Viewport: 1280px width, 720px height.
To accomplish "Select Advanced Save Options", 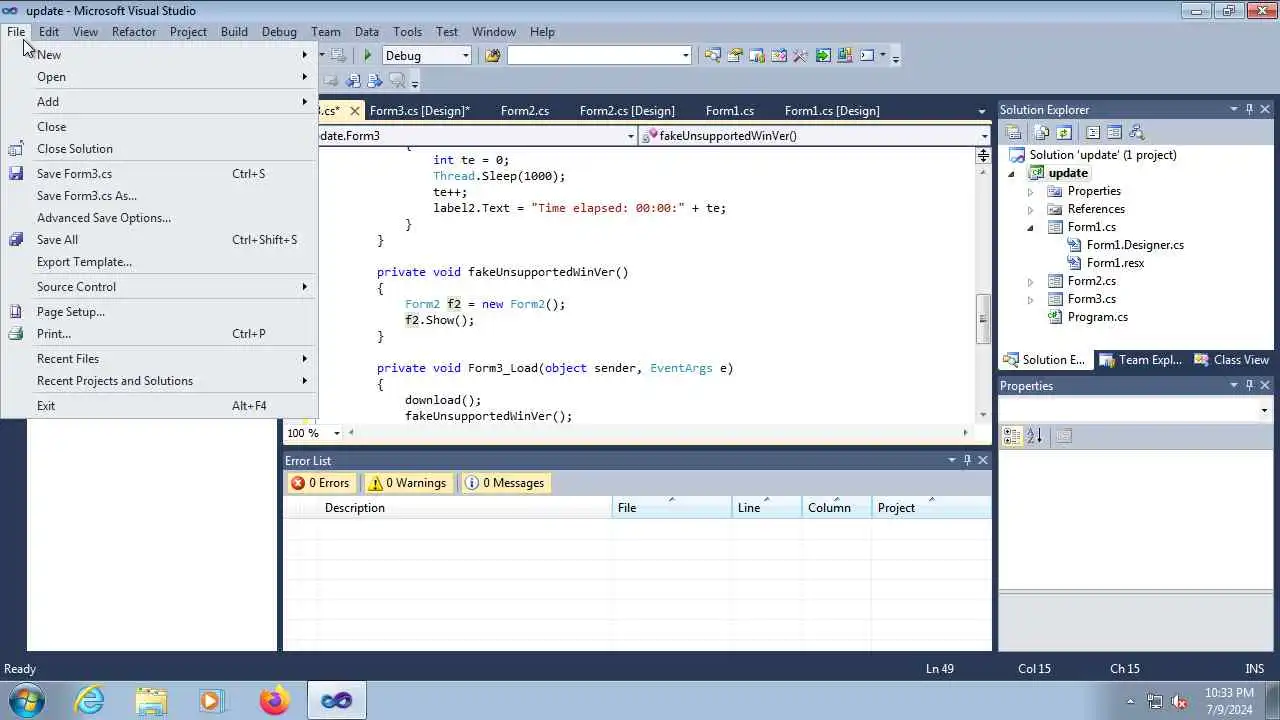I will coord(160,218).
